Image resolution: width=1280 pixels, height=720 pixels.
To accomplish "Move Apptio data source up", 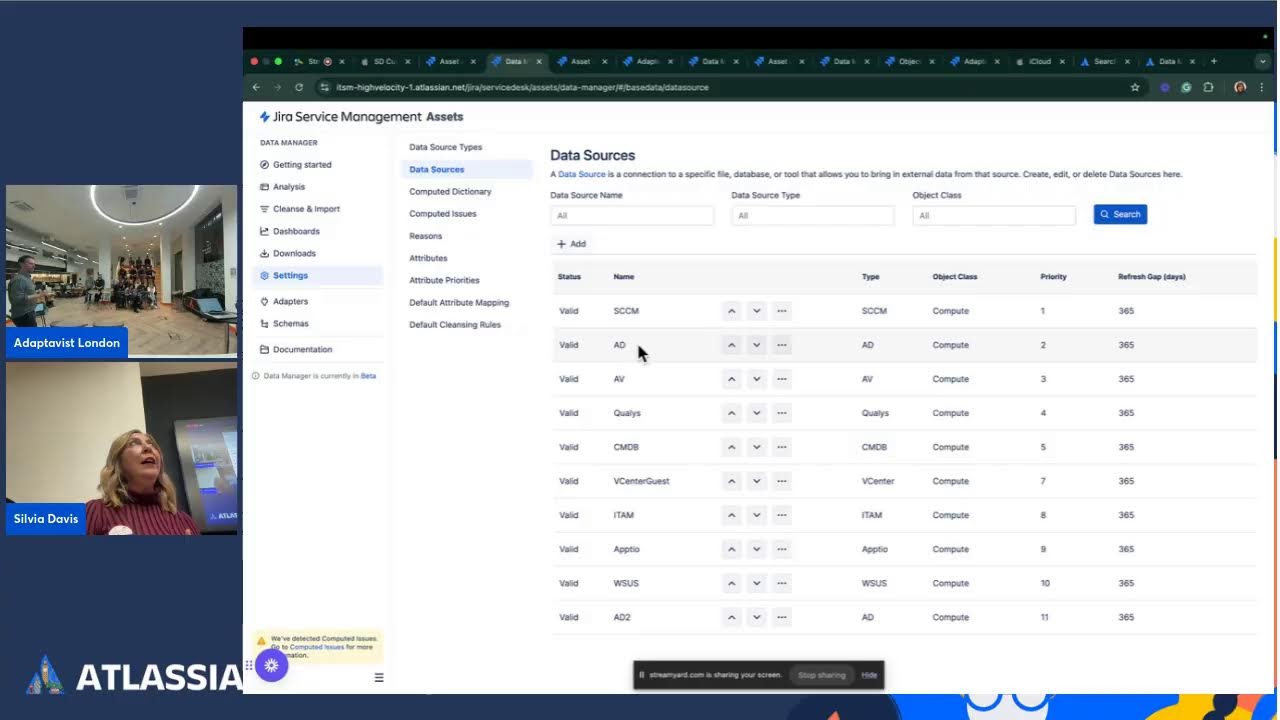I will click(731, 549).
